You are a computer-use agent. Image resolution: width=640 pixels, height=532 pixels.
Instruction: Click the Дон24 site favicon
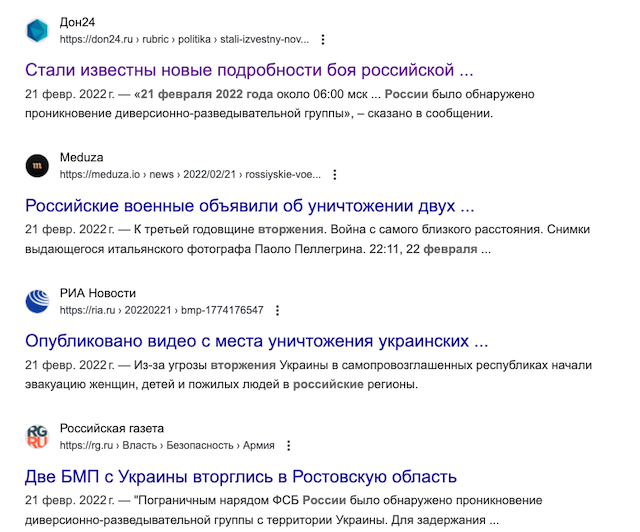[37, 31]
